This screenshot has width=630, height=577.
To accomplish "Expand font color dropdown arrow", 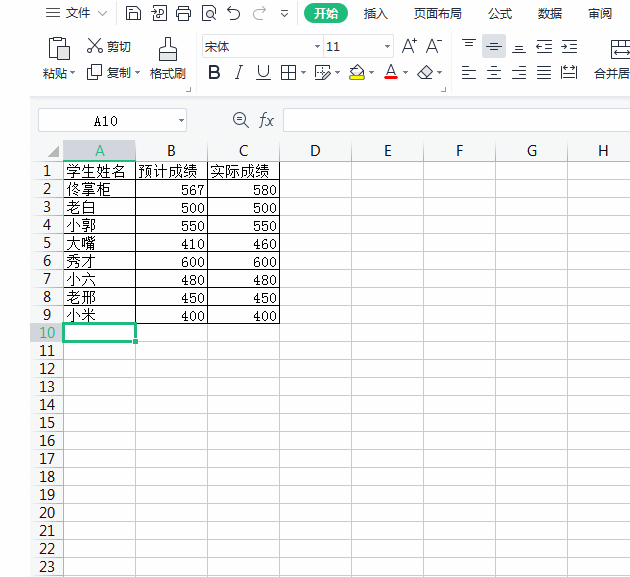I will pyautogui.click(x=405, y=73).
